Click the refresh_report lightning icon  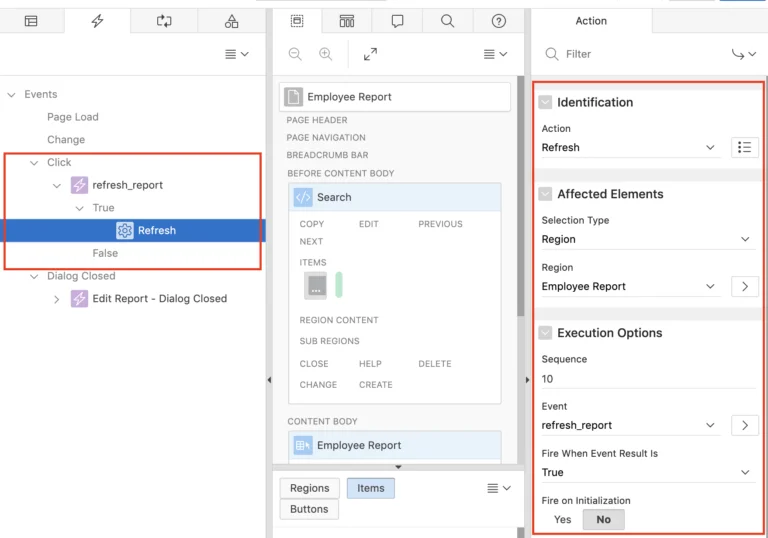(79, 185)
